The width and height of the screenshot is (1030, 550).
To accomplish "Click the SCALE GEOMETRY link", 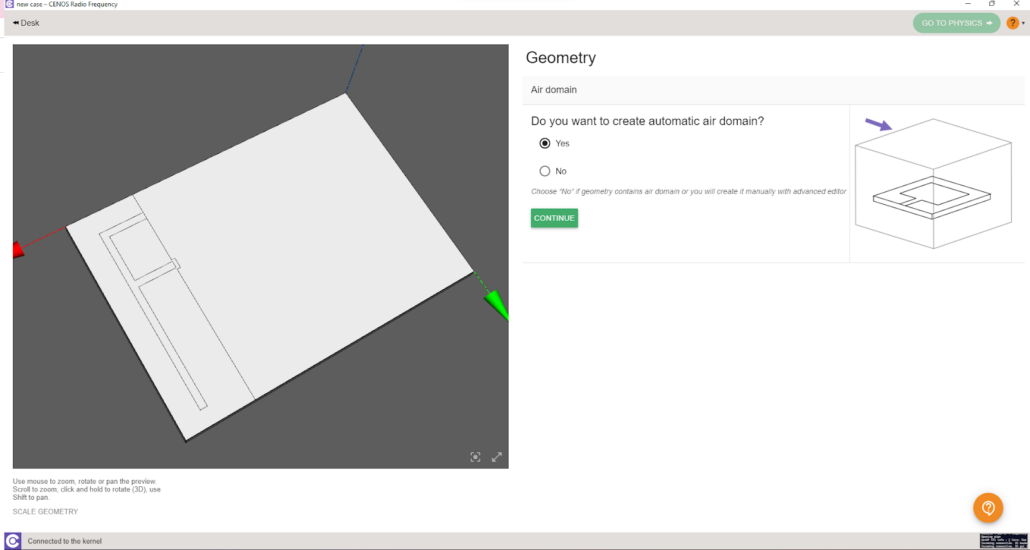I will pyautogui.click(x=45, y=512).
